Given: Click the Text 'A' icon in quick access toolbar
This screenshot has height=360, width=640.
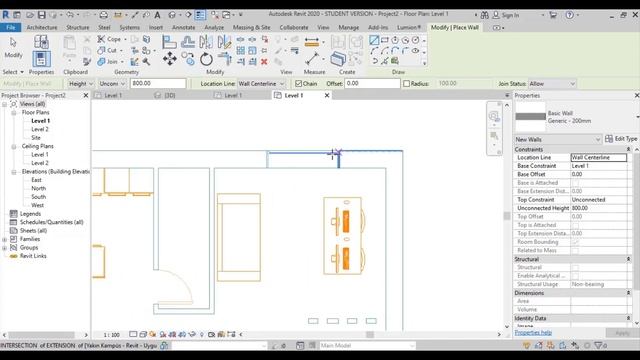Looking at the screenshot, I should click(157, 15).
